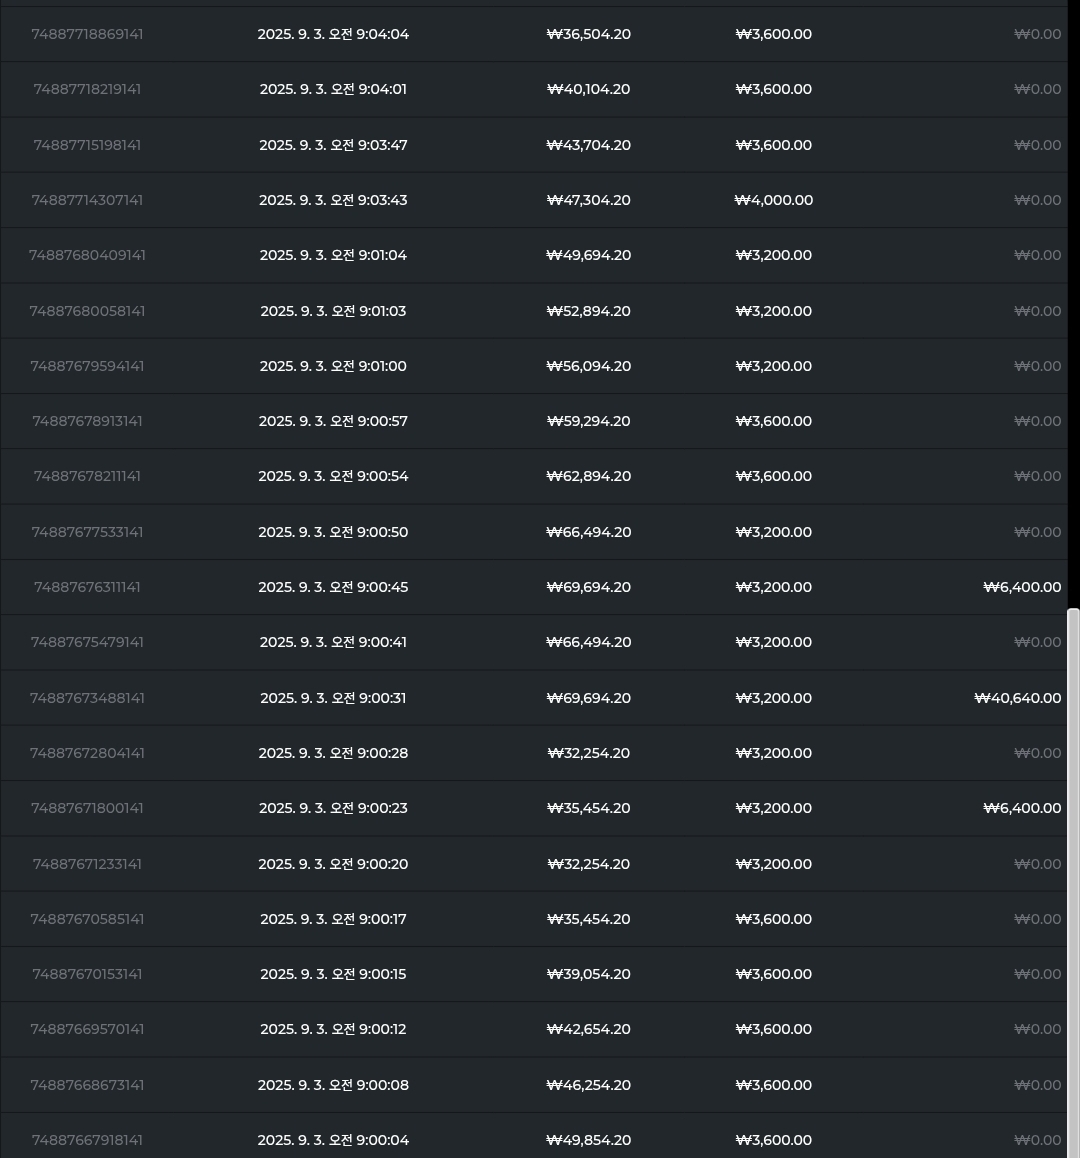Image resolution: width=1080 pixels, height=1158 pixels.
Task: Select the row dated 오전 9:00:54
Action: [x=333, y=476]
